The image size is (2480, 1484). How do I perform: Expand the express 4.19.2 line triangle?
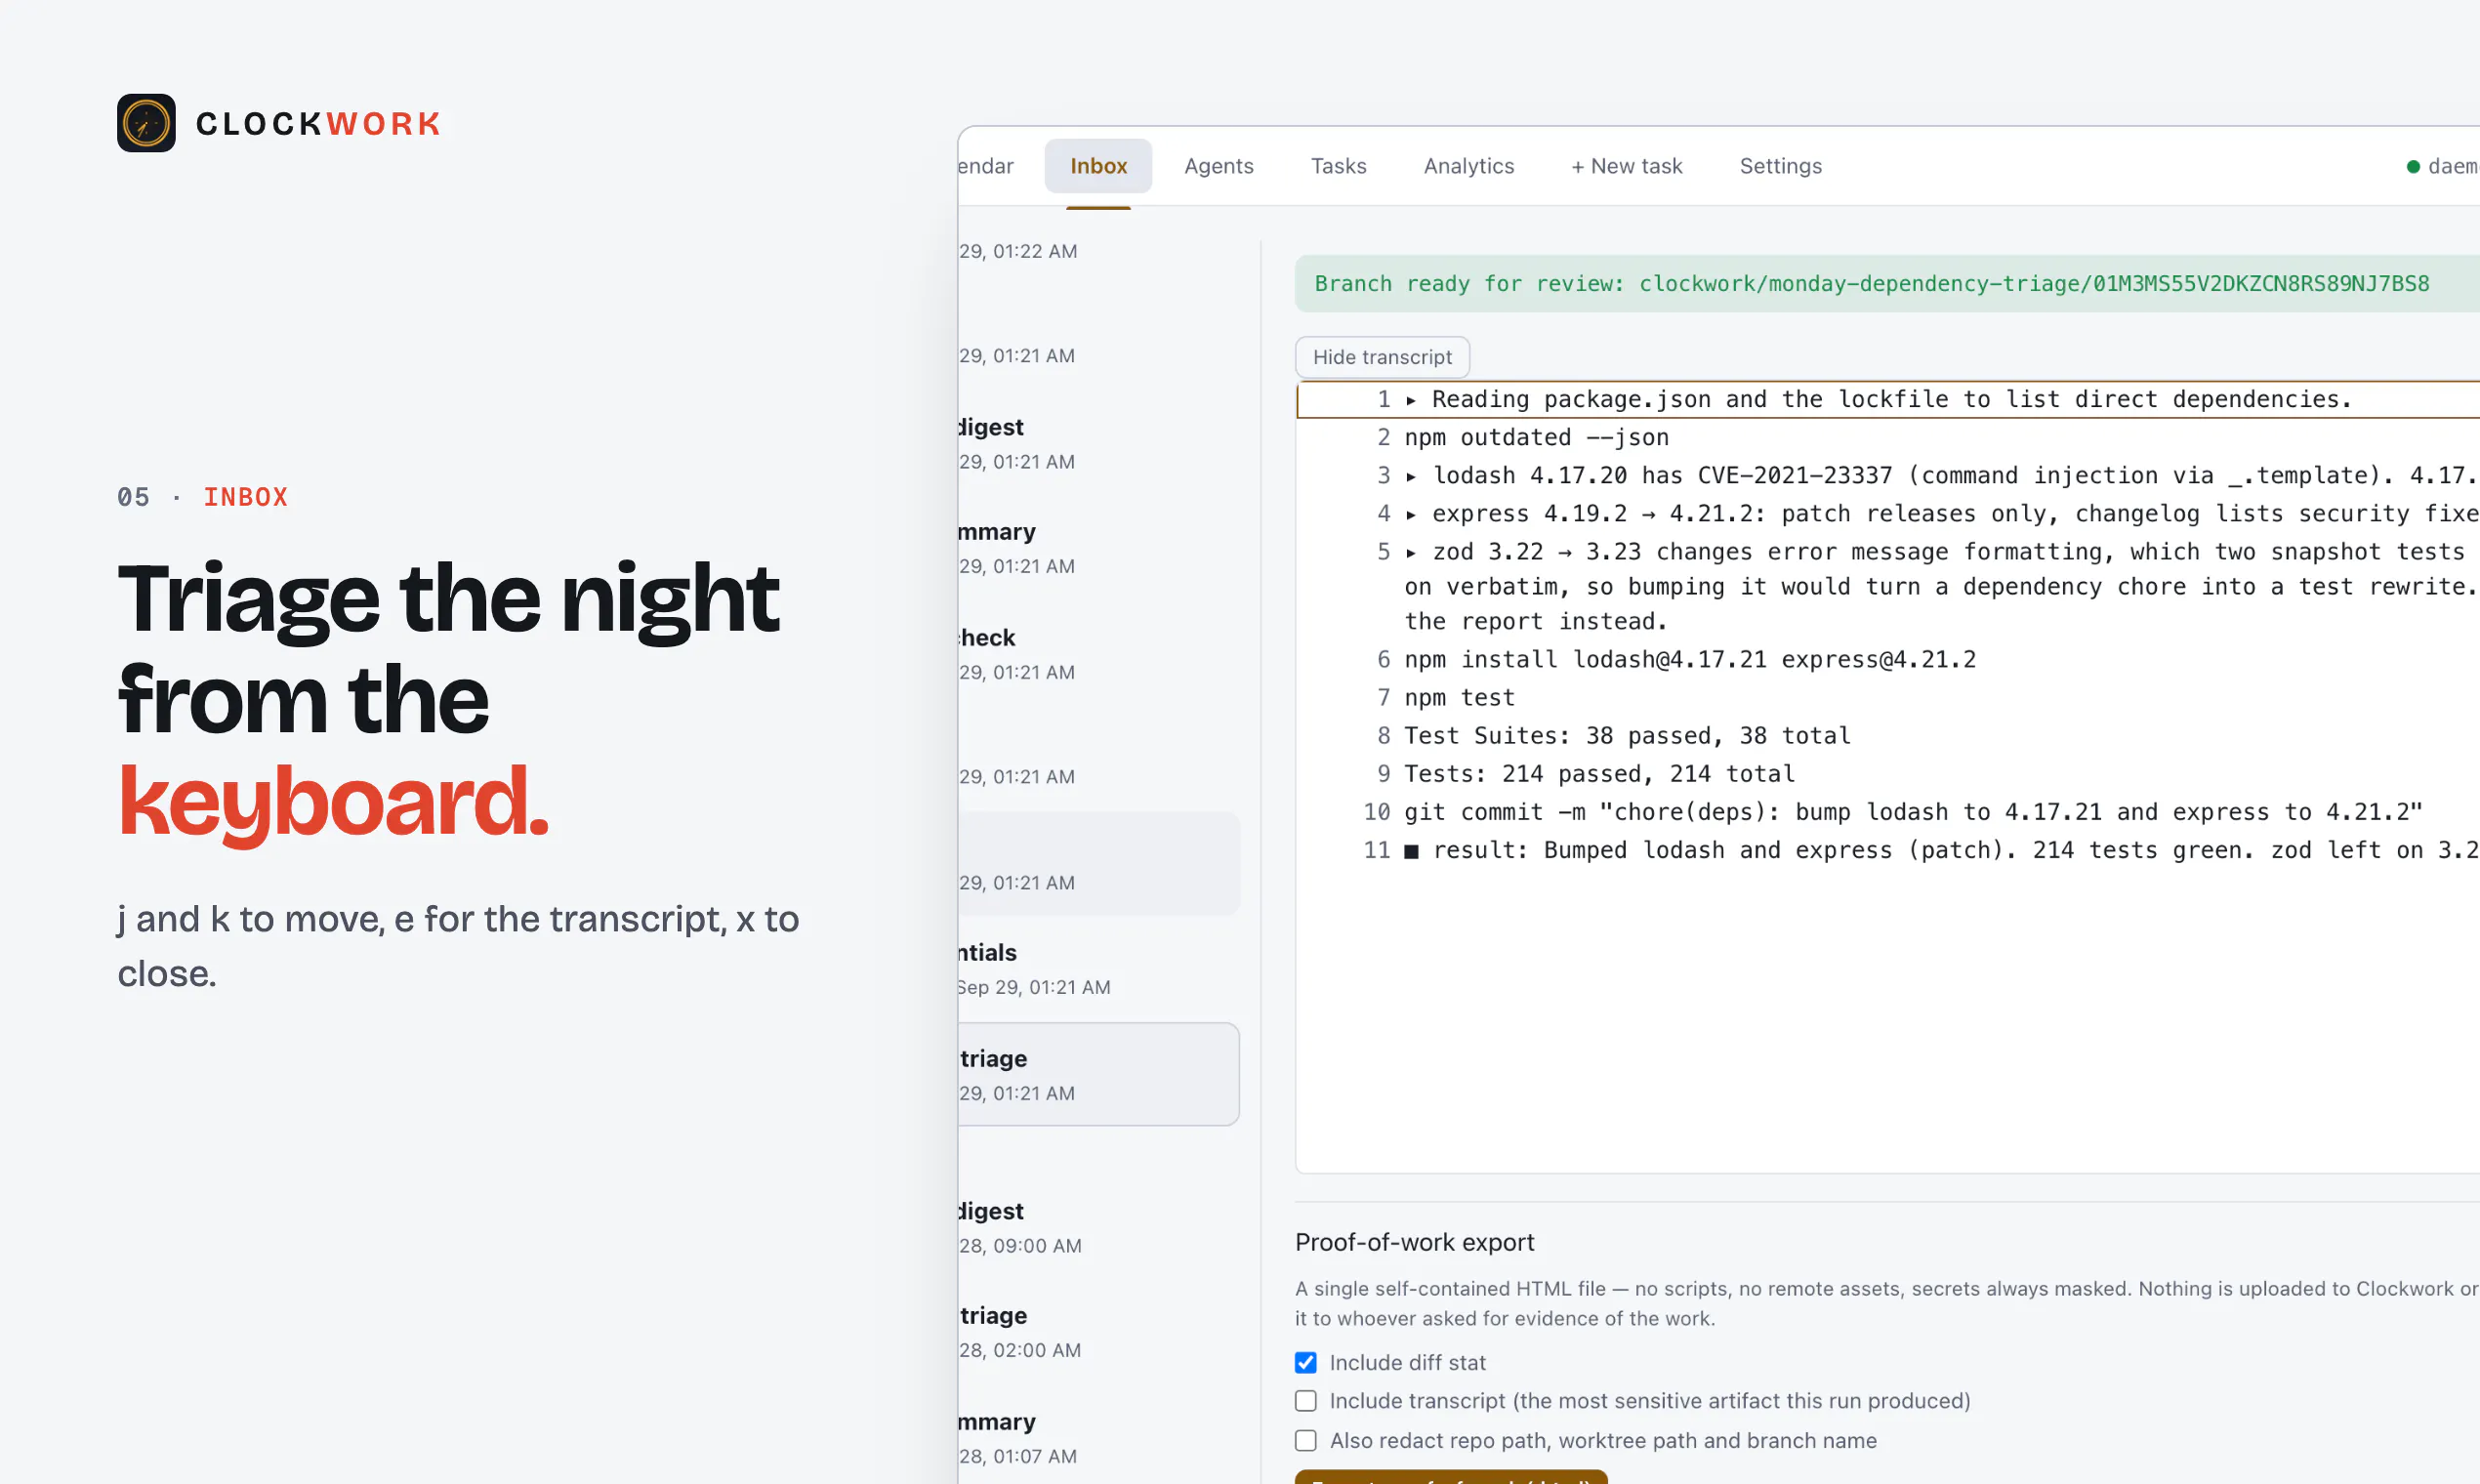pyautogui.click(x=1411, y=514)
